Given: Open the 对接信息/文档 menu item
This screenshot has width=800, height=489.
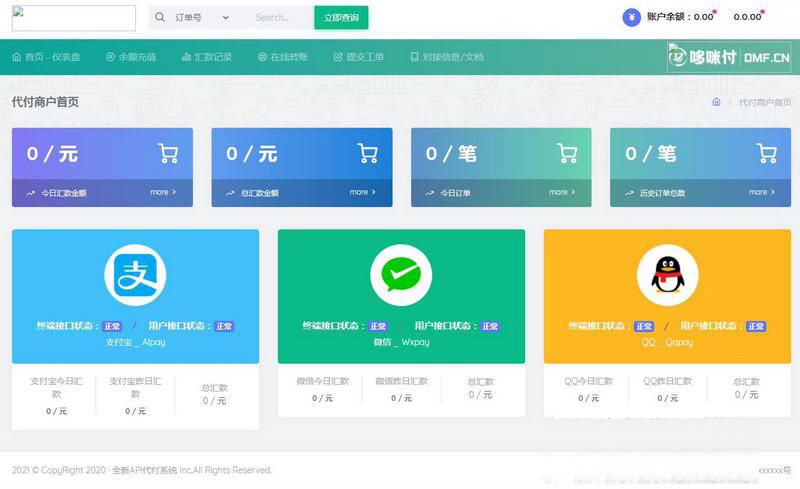Looking at the screenshot, I should [x=446, y=57].
